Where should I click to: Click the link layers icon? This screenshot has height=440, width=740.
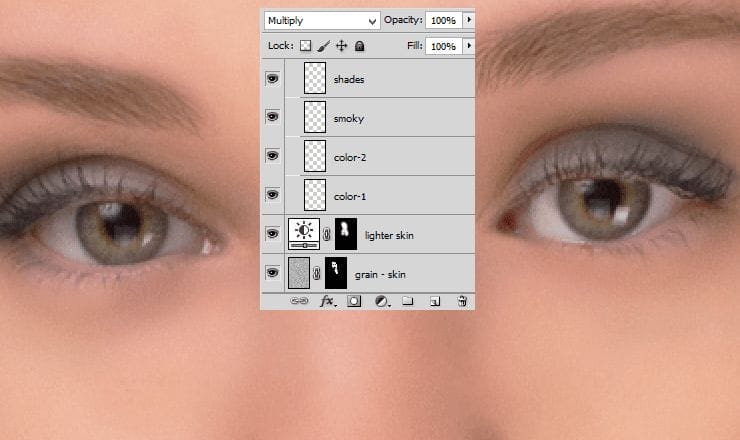click(x=299, y=300)
